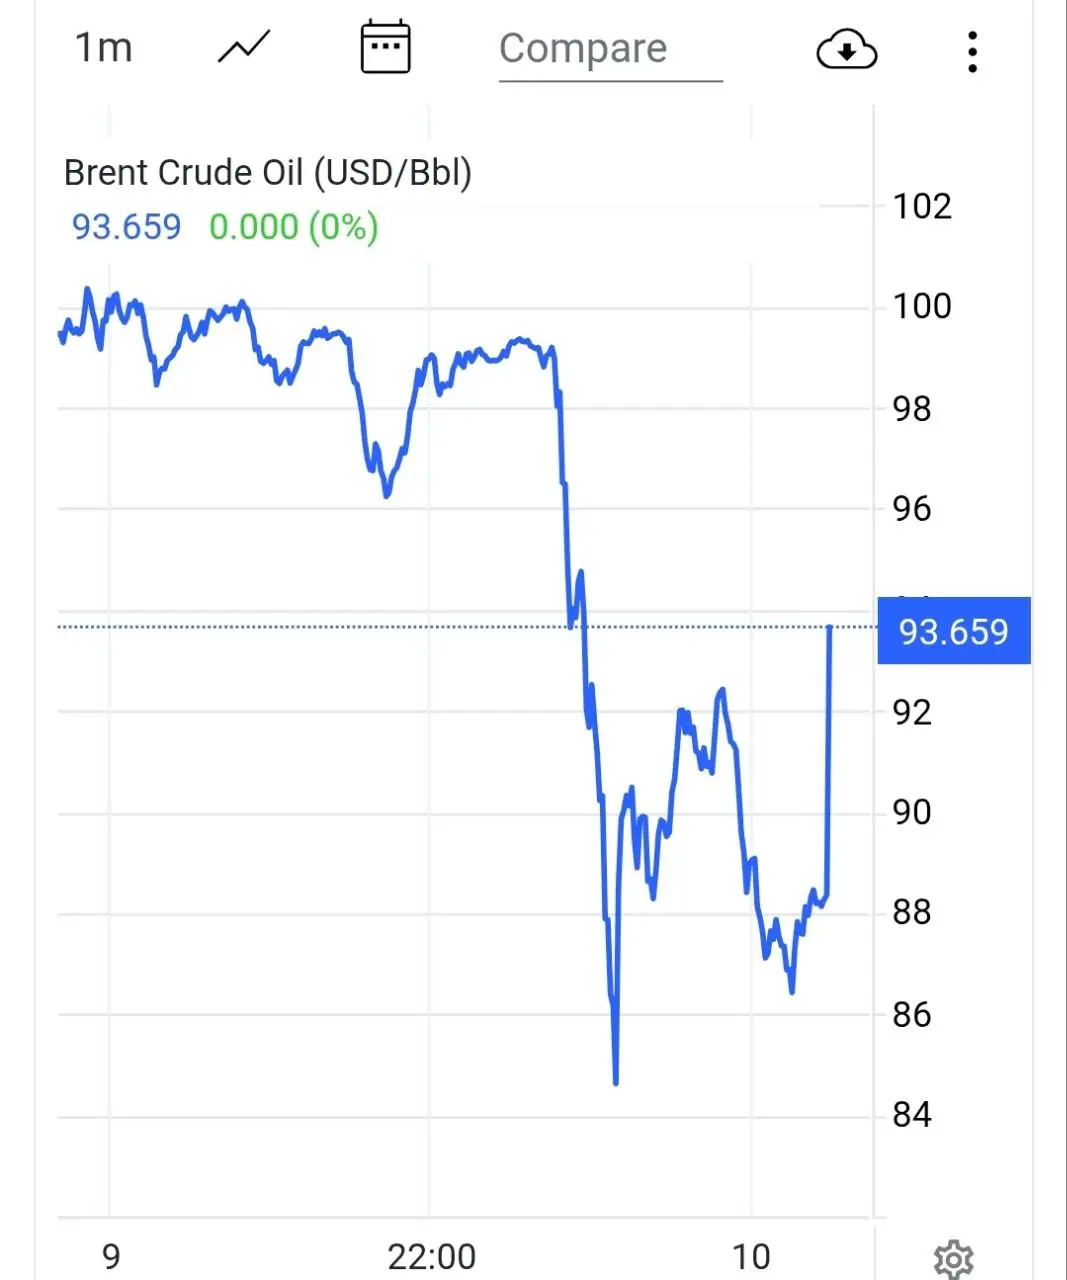
Task: Select the 93.659 current price label
Action: (126, 227)
